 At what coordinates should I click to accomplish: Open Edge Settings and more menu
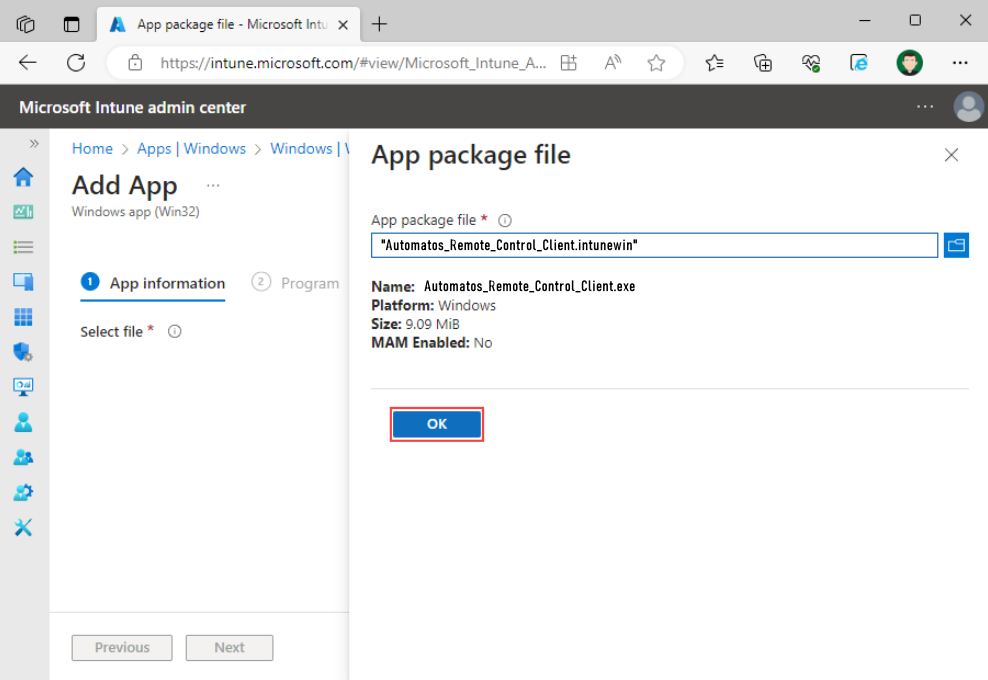pos(960,62)
